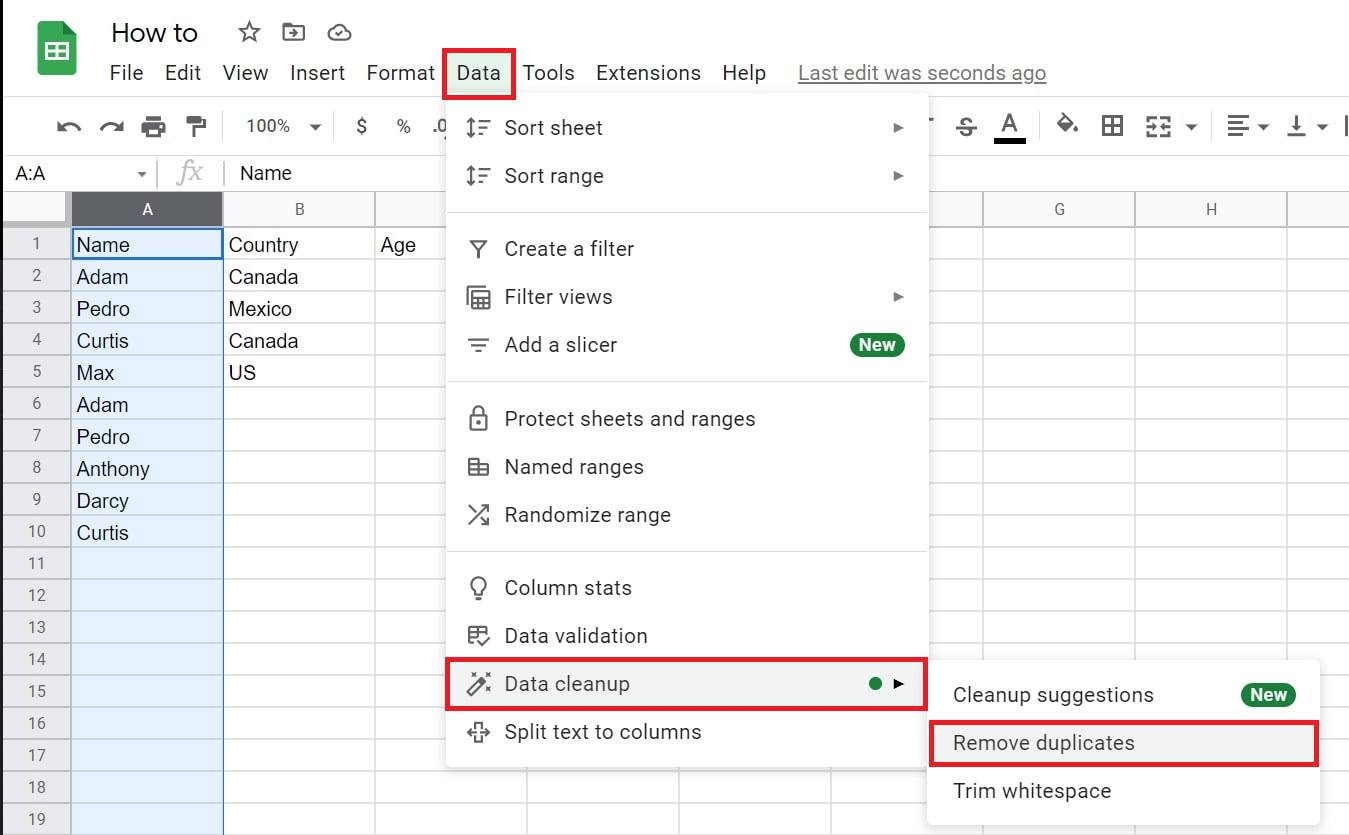
Task: Open the Print icon
Action: click(153, 126)
